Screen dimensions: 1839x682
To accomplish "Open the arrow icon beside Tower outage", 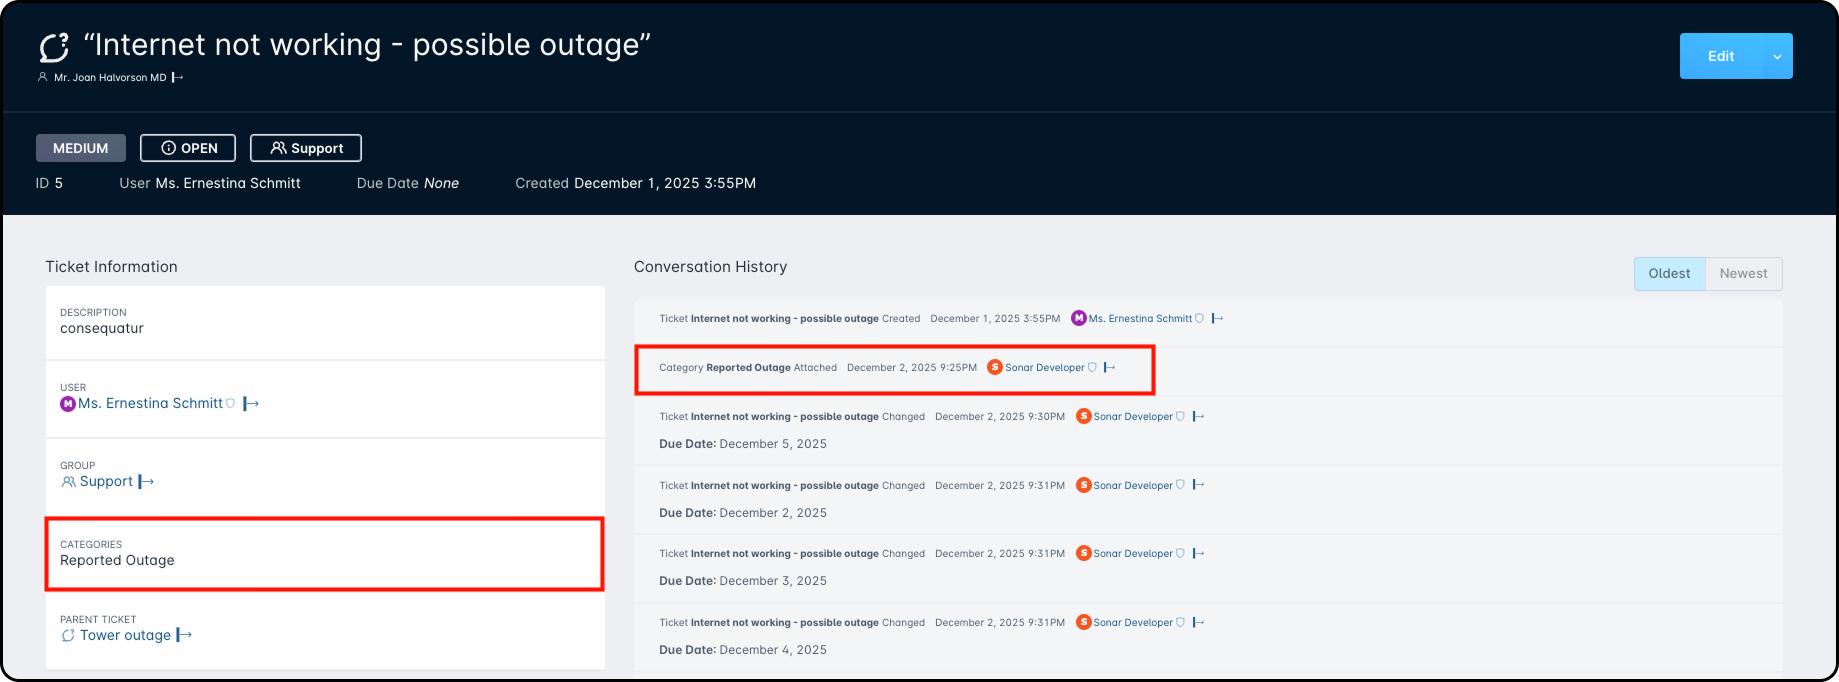I will coord(184,635).
